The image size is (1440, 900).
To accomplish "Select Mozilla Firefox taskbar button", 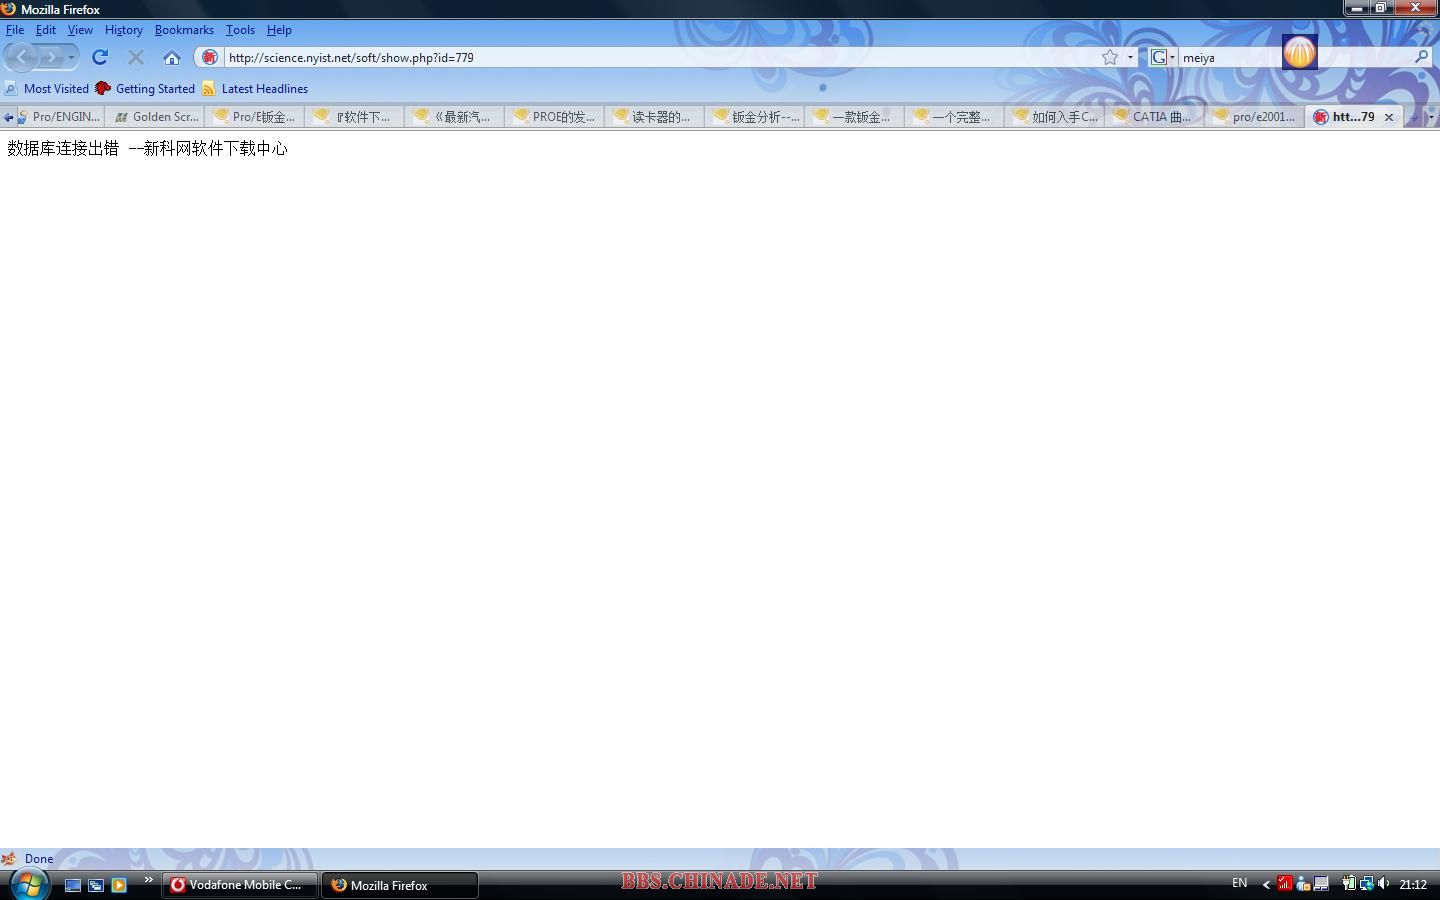I will (x=400, y=885).
